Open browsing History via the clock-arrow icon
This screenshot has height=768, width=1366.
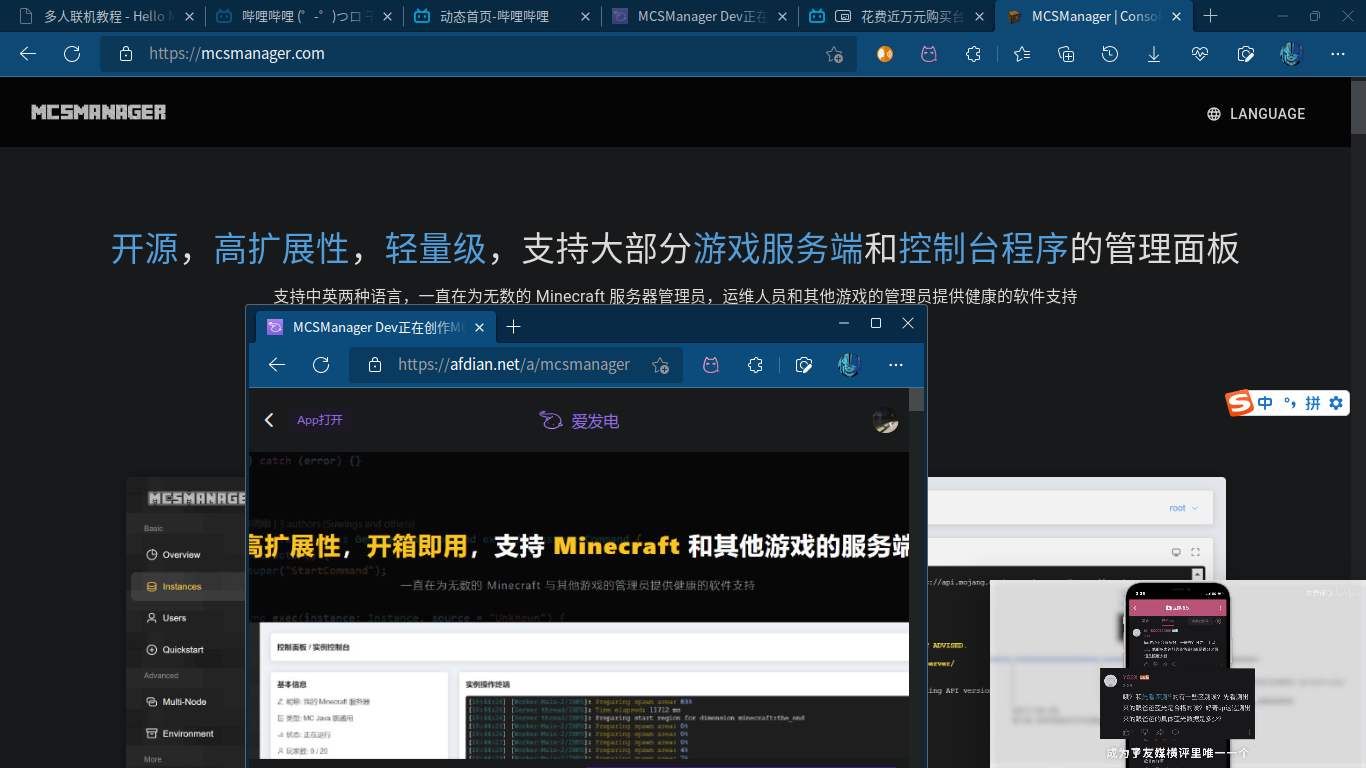[1109, 54]
